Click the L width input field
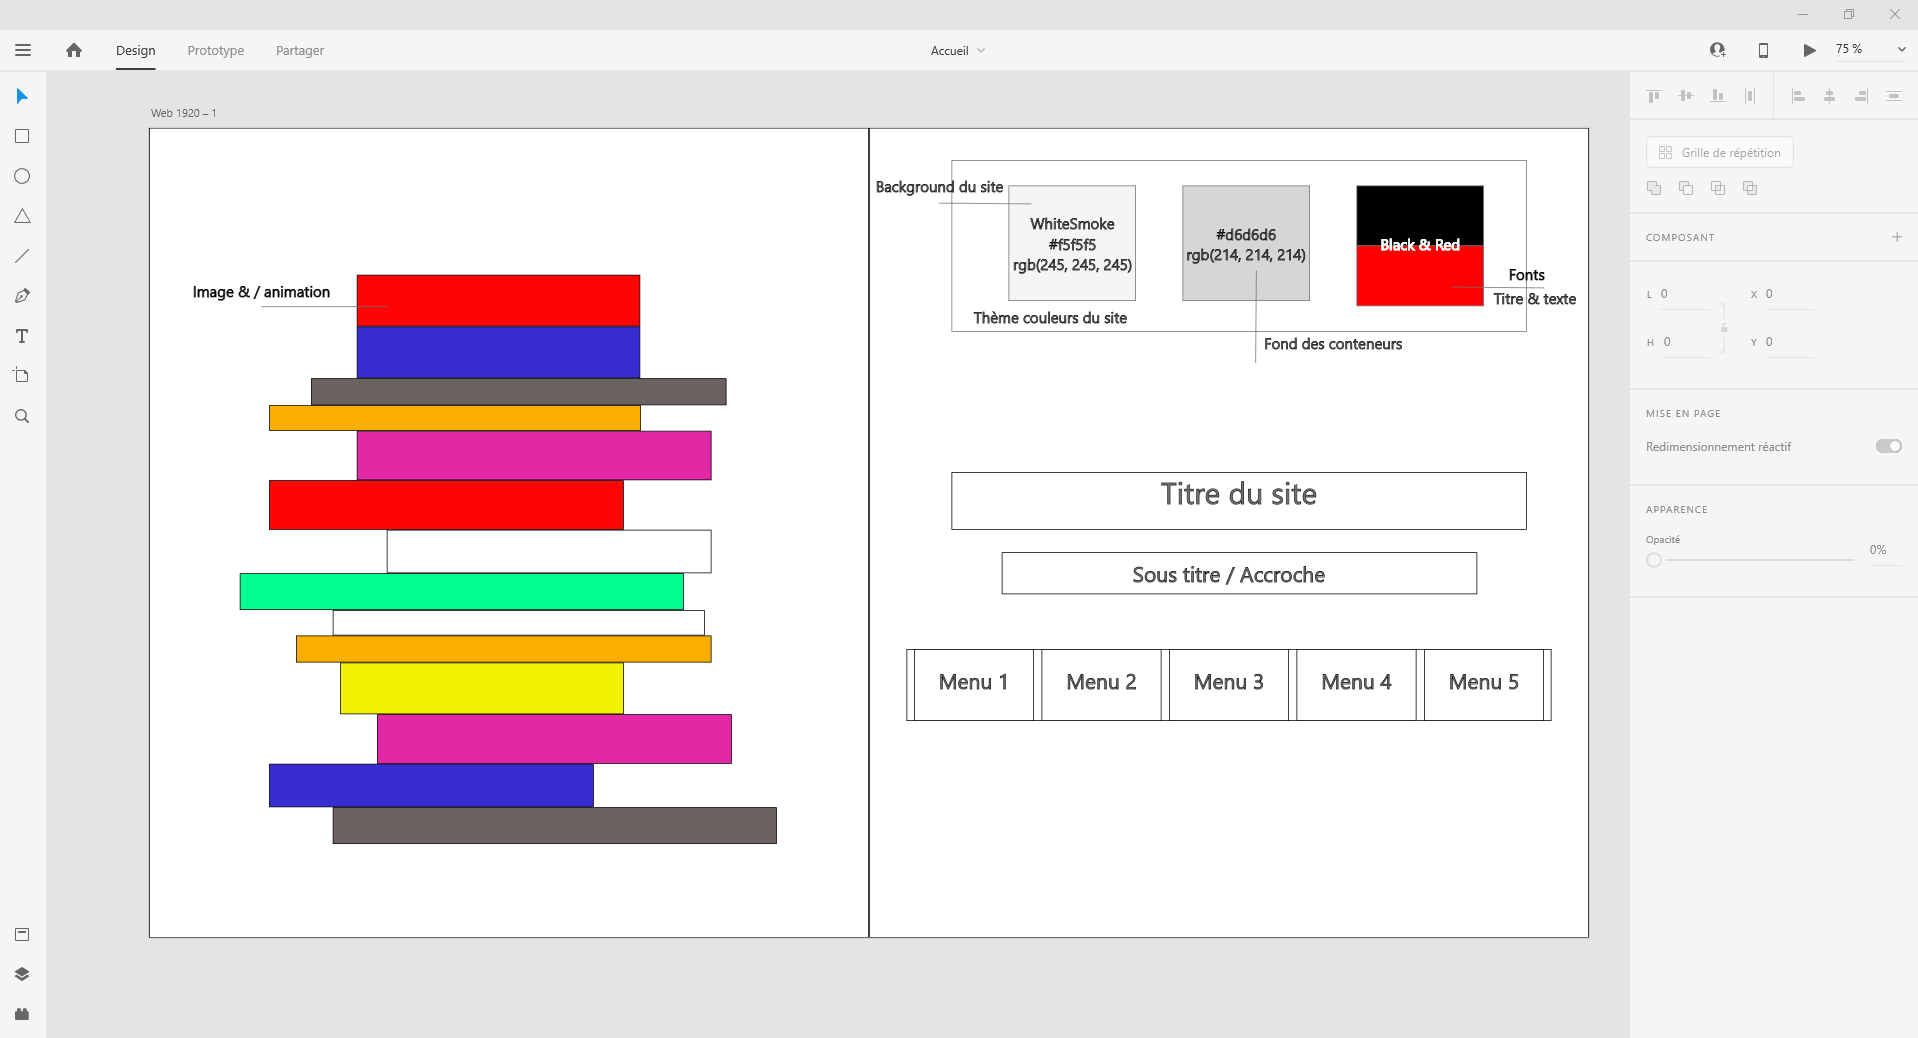Image resolution: width=1918 pixels, height=1038 pixels. tap(1684, 295)
